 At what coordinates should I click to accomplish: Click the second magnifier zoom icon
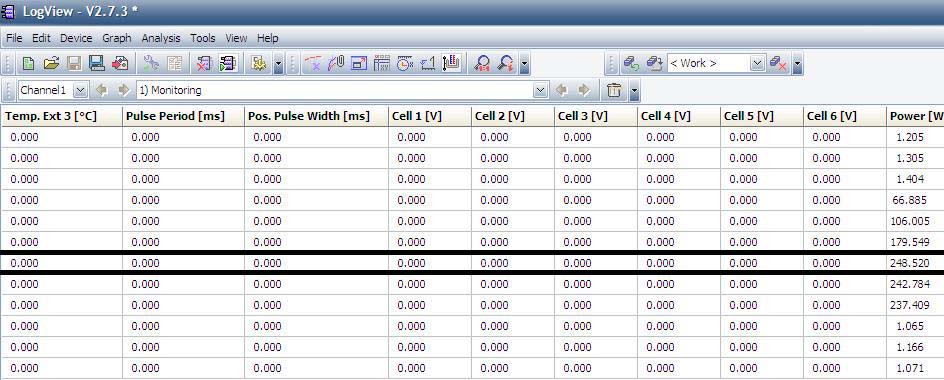click(x=506, y=63)
